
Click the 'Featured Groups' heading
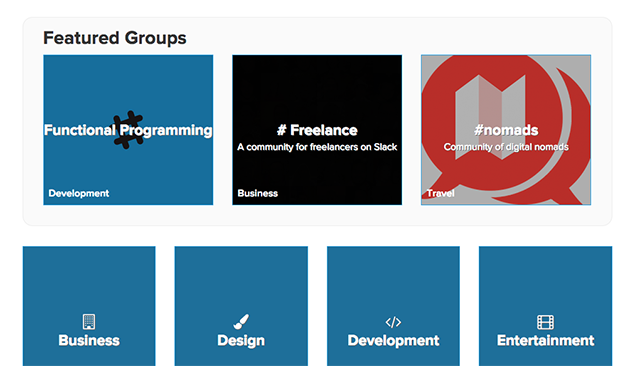115,38
